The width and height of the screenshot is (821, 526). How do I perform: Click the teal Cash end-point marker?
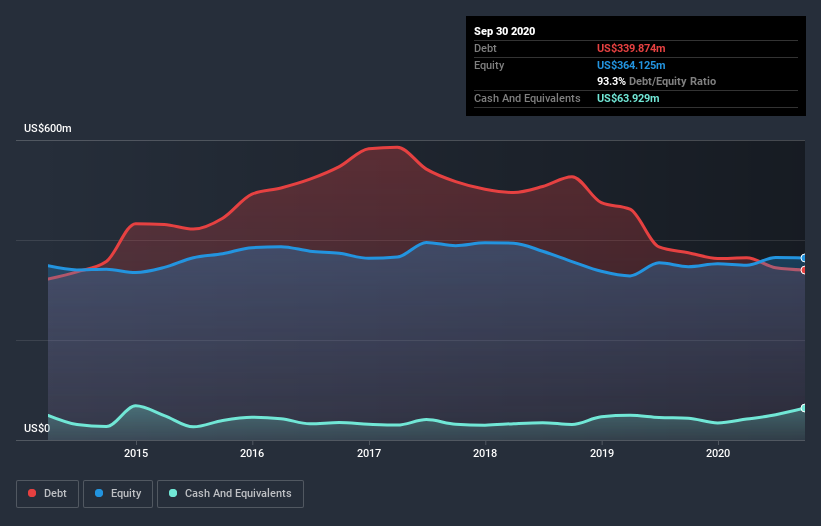(x=804, y=408)
